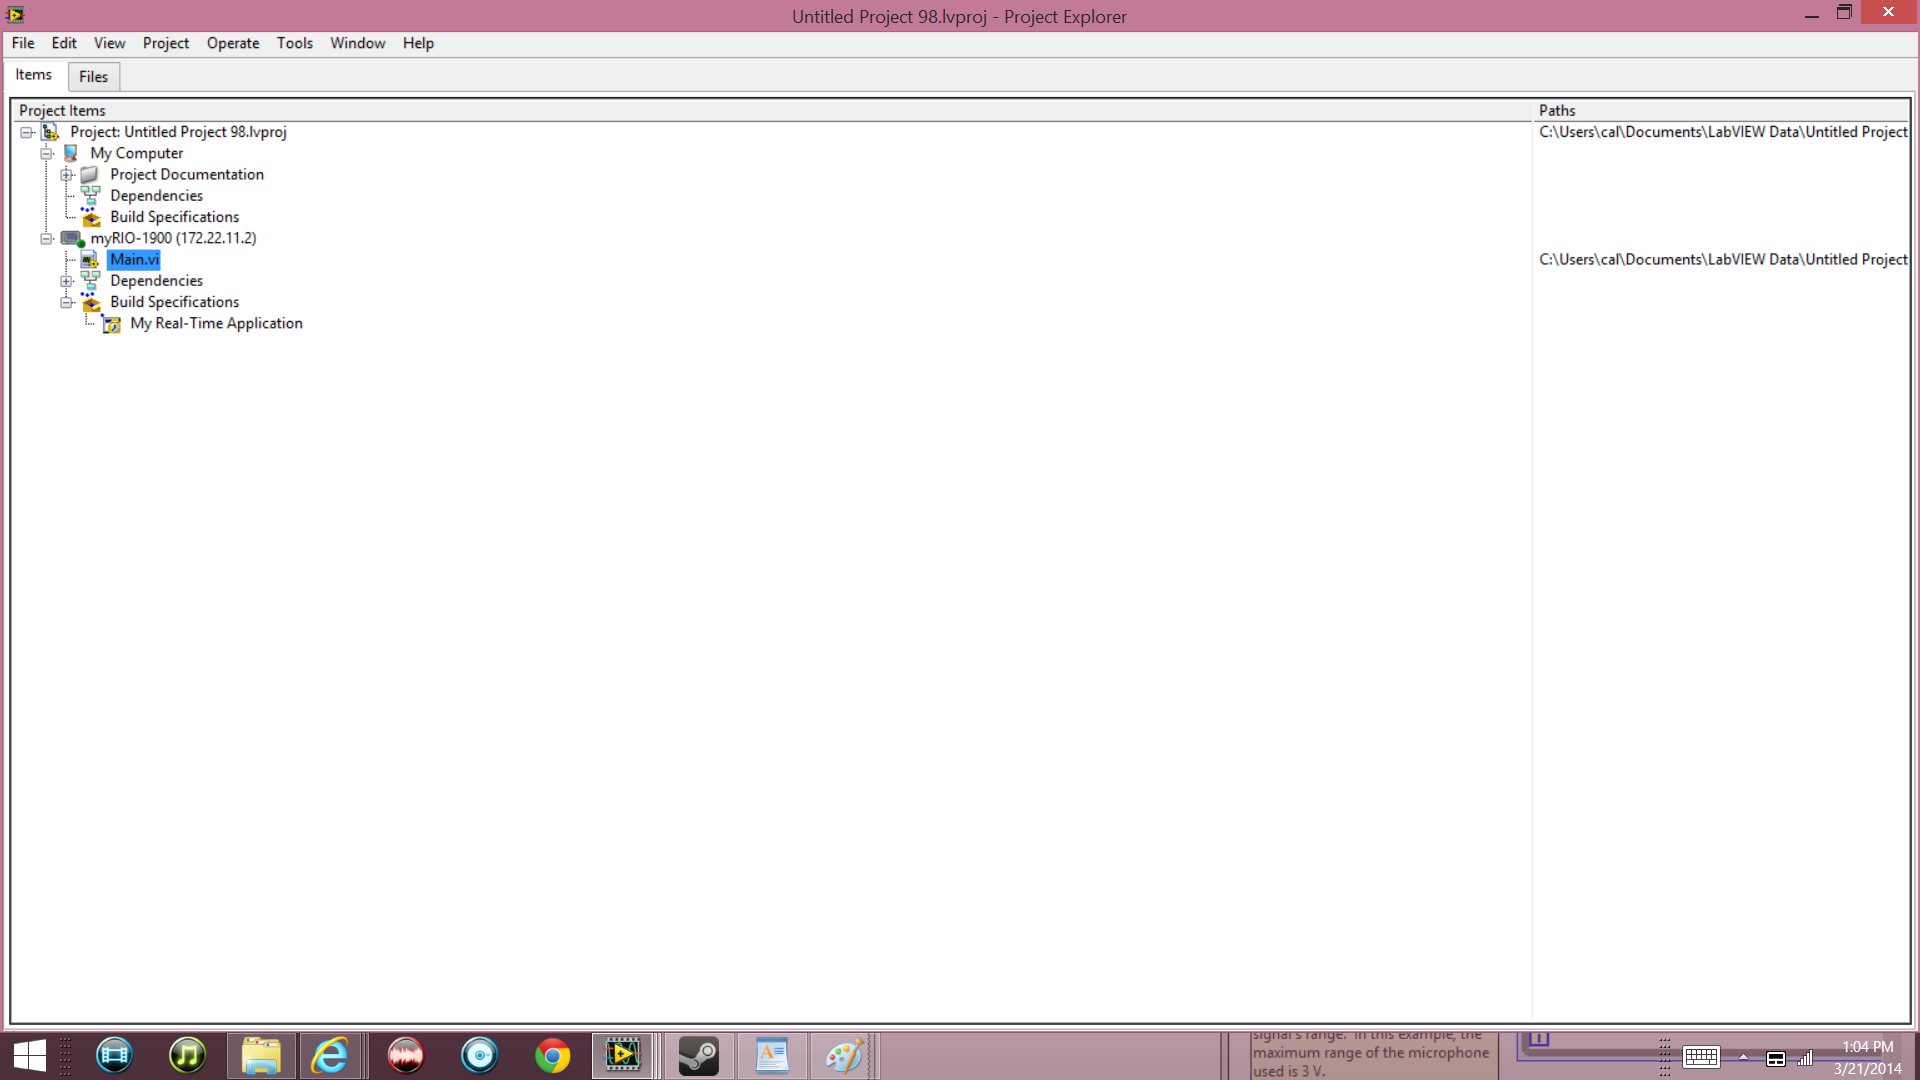Open the green music note app in taskbar
Screen dimensions: 1920x1080
click(187, 1056)
